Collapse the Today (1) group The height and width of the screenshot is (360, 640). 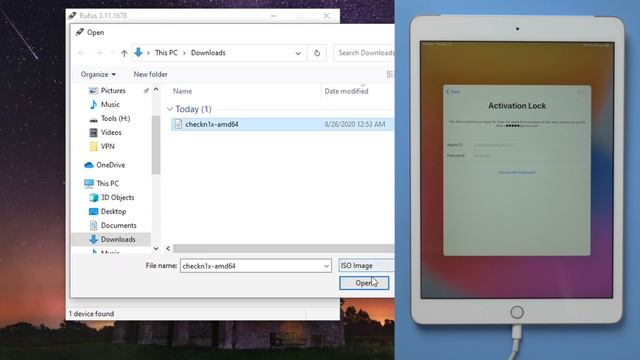click(170, 109)
